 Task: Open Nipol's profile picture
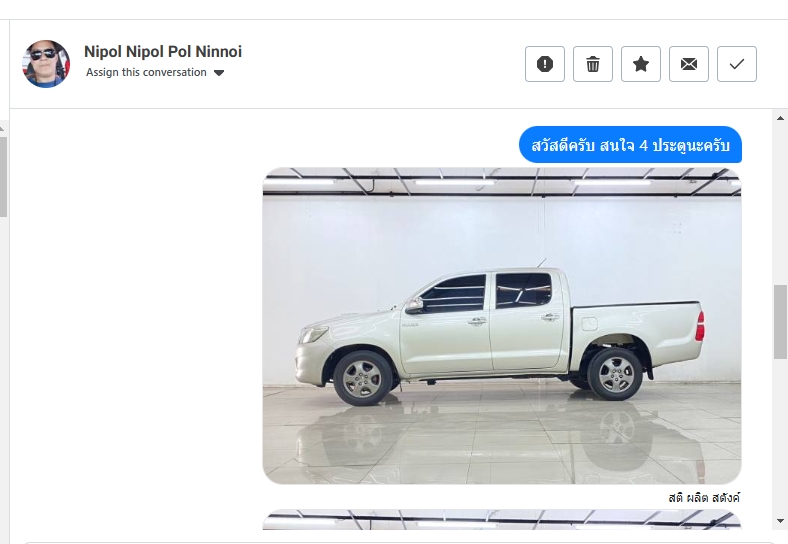[x=46, y=64]
